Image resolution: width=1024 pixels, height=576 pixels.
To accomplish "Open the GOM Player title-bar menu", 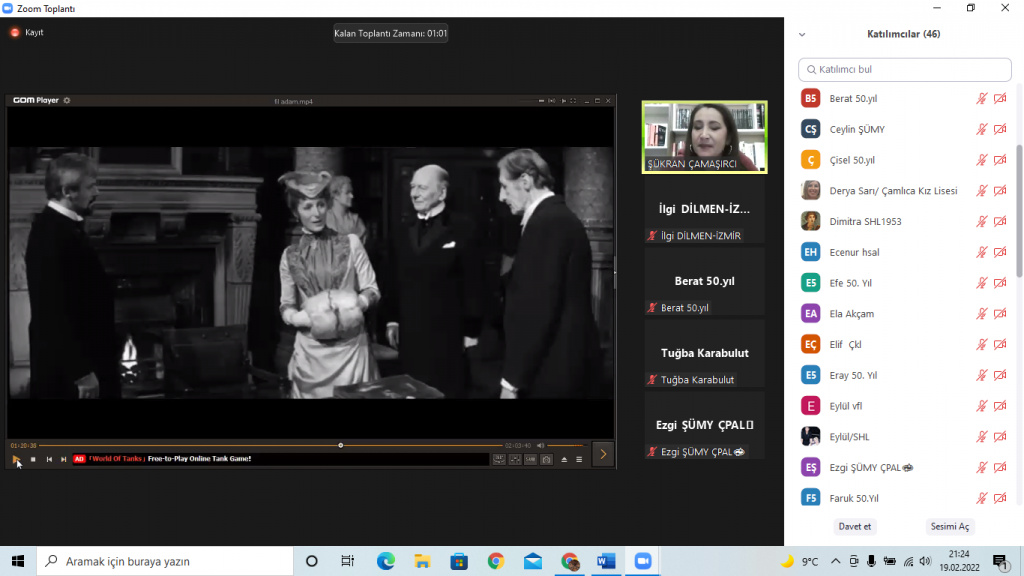I will click(x=30, y=100).
